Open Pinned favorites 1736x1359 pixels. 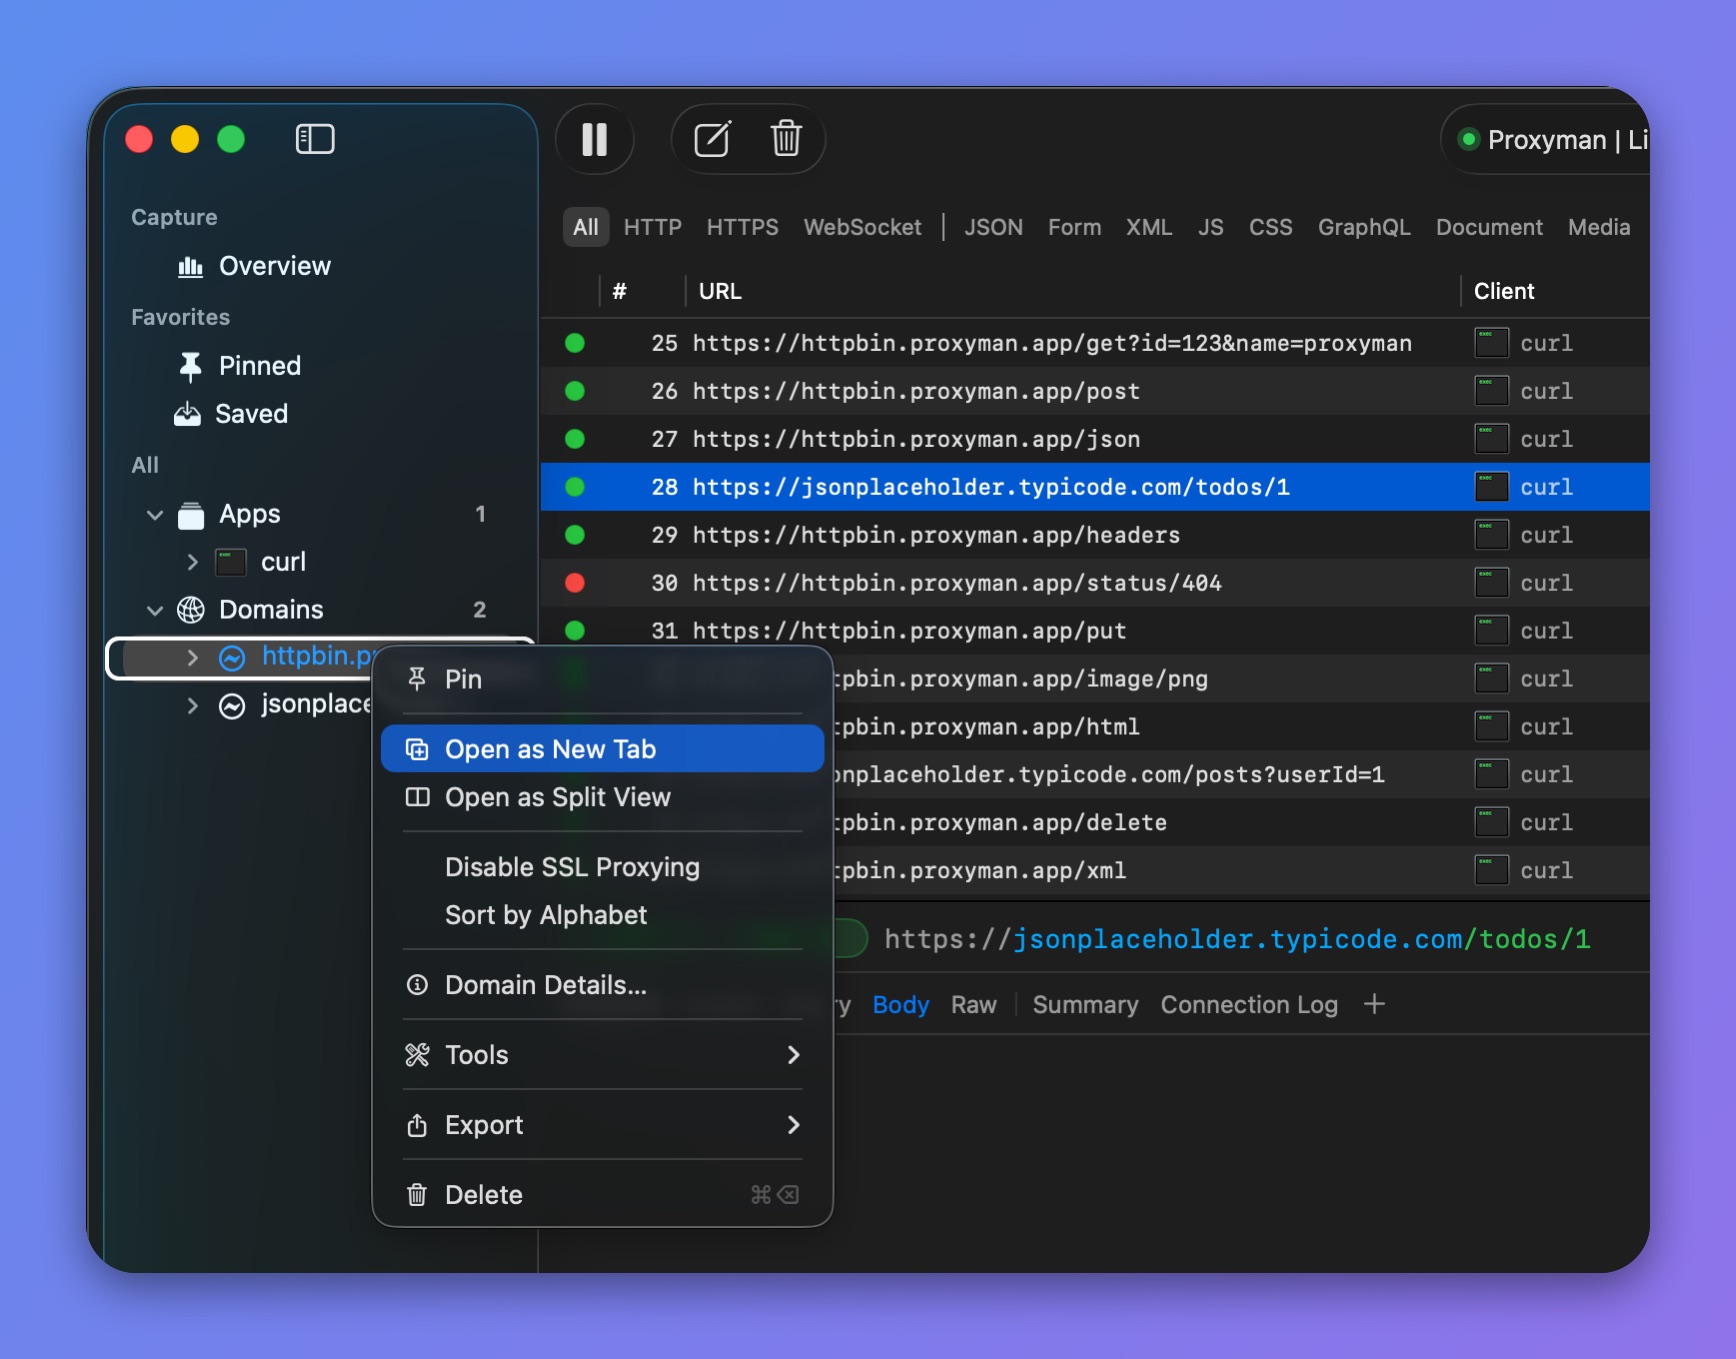(x=240, y=366)
